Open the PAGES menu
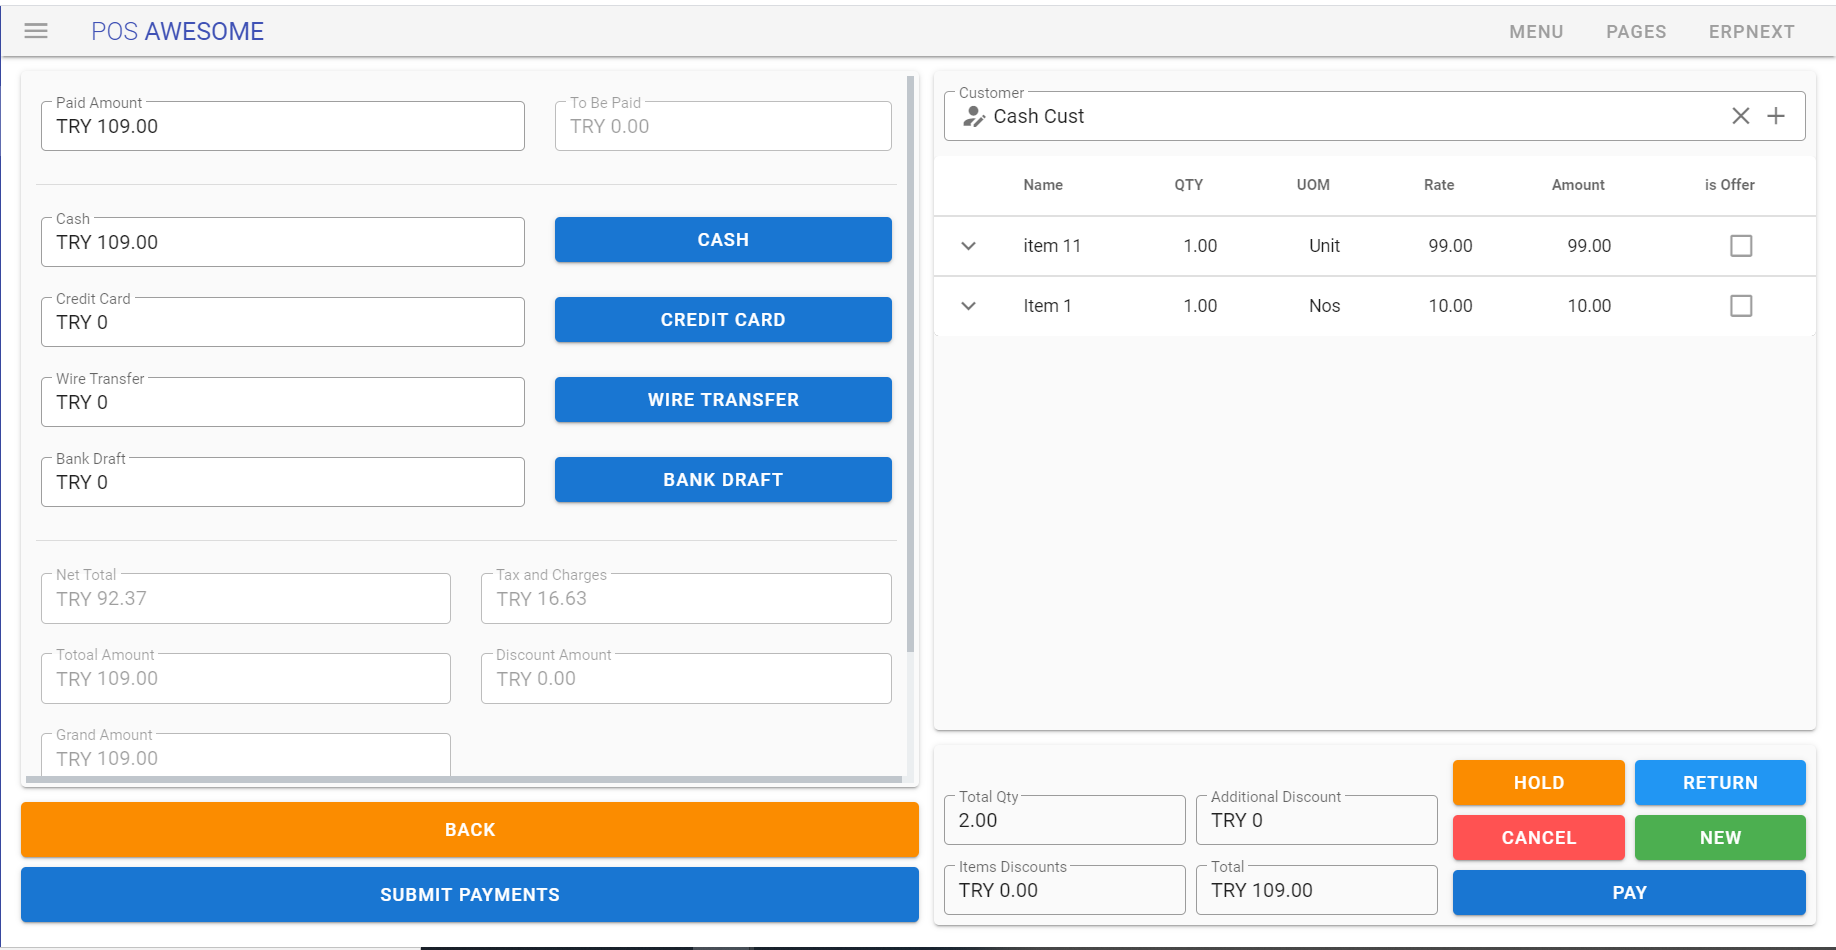1836x950 pixels. [x=1636, y=32]
